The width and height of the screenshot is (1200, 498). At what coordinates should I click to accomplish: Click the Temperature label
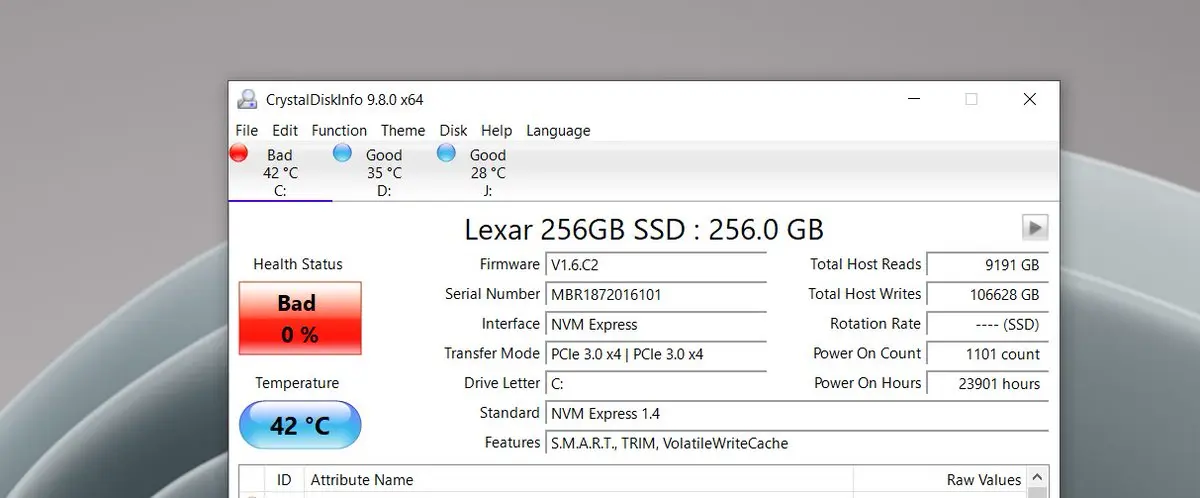tap(297, 383)
